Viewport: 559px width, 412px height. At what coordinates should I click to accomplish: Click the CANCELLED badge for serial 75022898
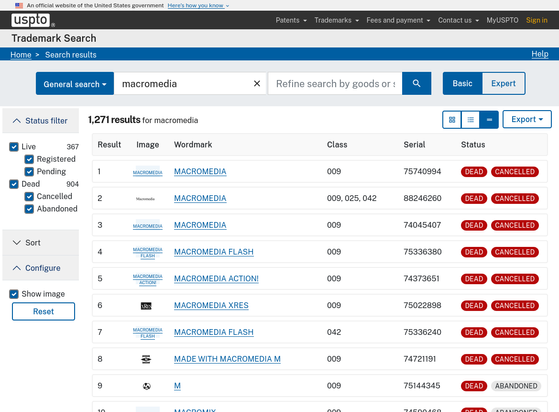515,306
